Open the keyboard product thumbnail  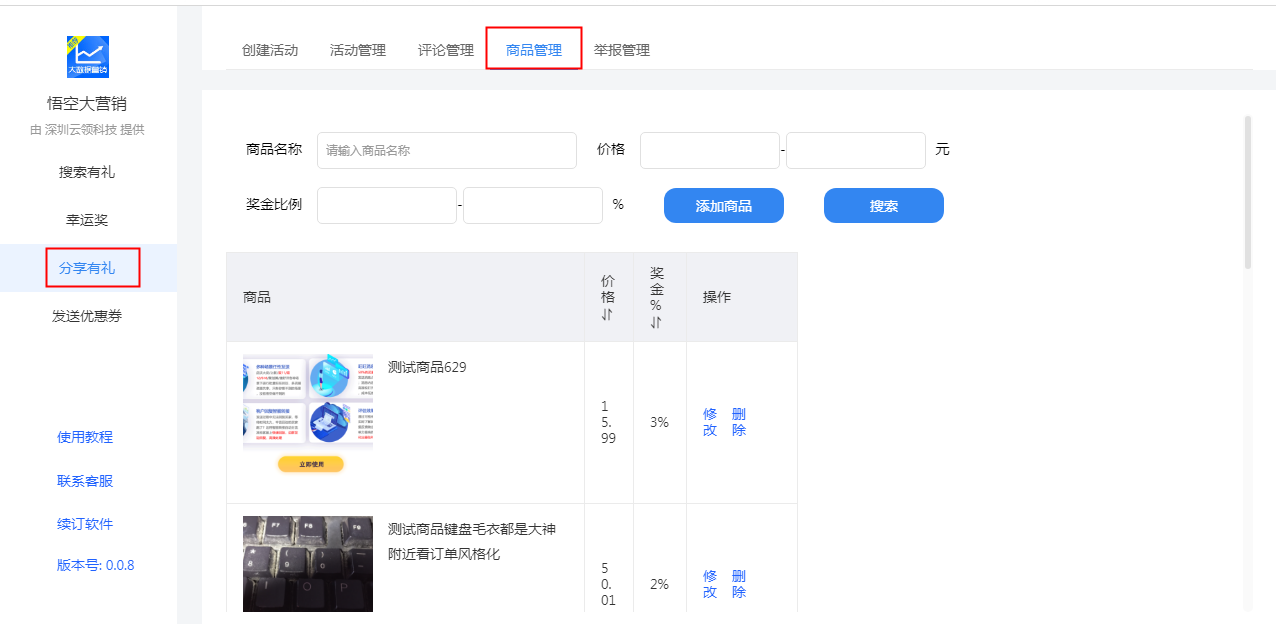(308, 564)
